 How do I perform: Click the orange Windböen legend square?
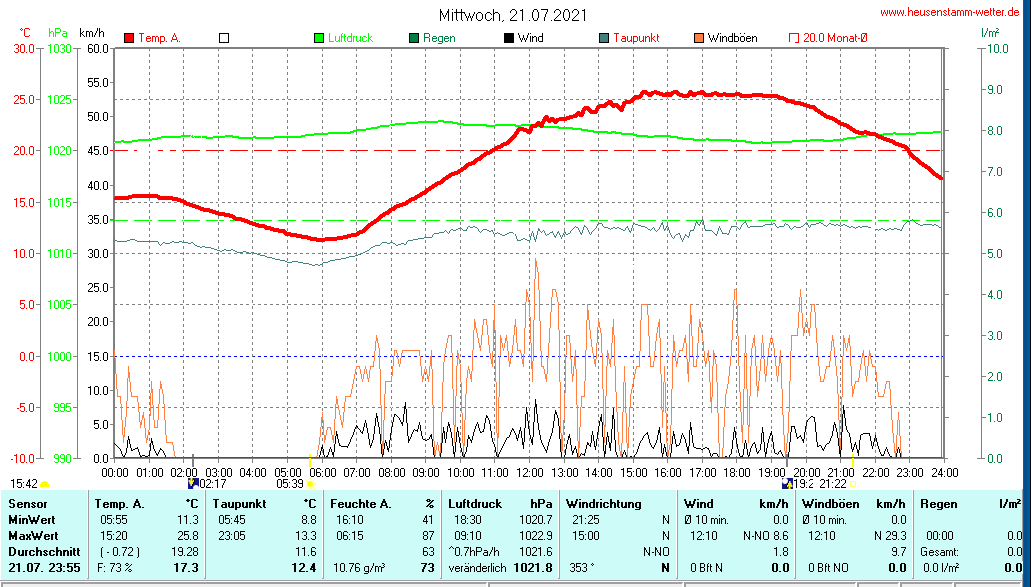coord(699,38)
